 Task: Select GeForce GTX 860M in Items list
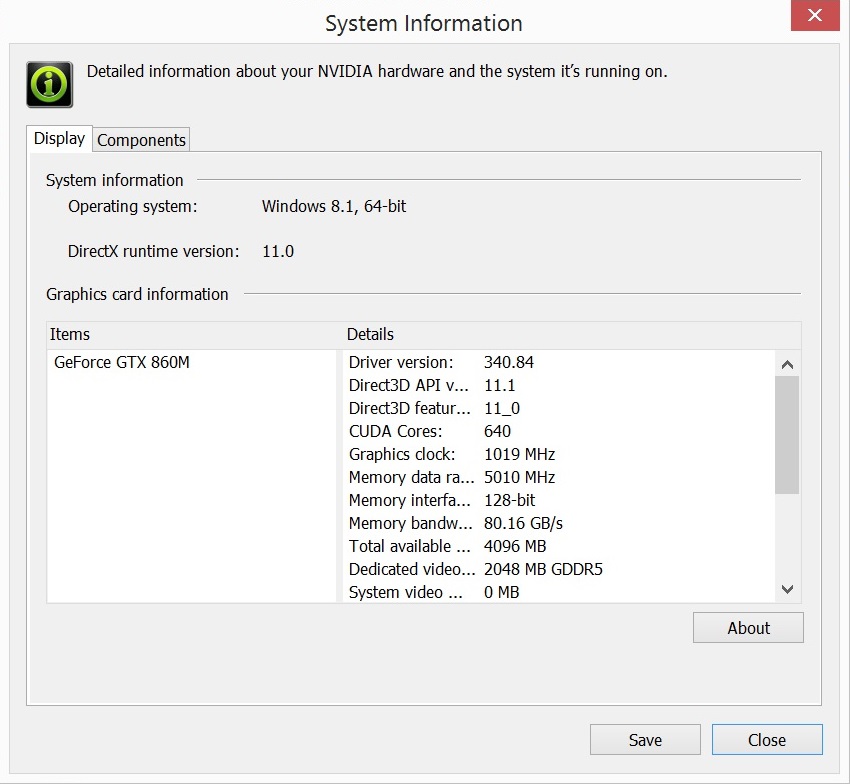(122, 362)
